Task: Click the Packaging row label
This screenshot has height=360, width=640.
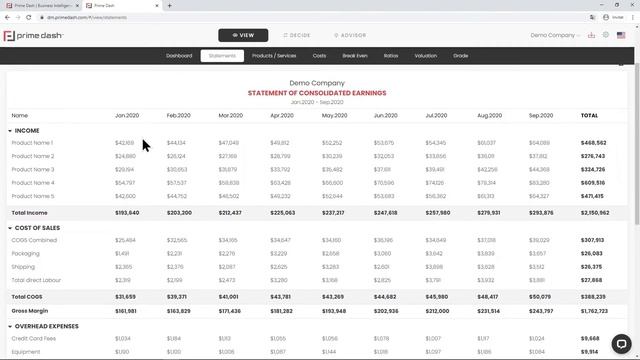Action: point(25,254)
